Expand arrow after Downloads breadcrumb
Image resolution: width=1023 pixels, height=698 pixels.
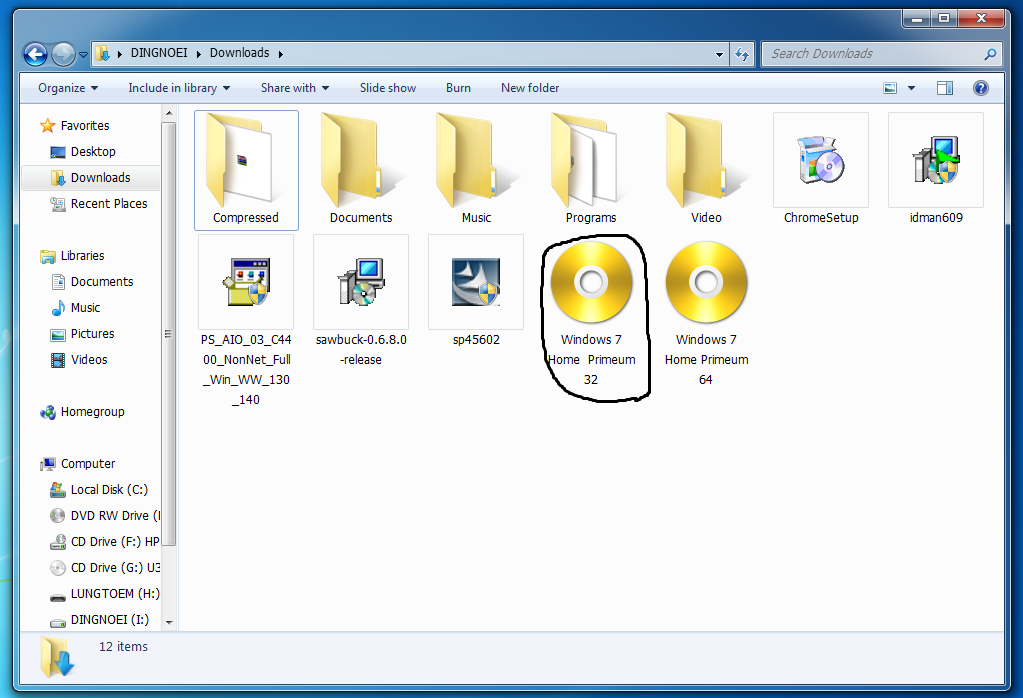point(281,54)
